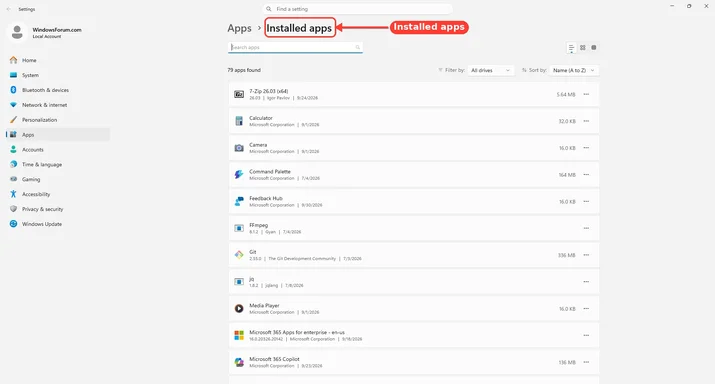
Task: Select the Apps sidebar item
Action: coord(58,135)
